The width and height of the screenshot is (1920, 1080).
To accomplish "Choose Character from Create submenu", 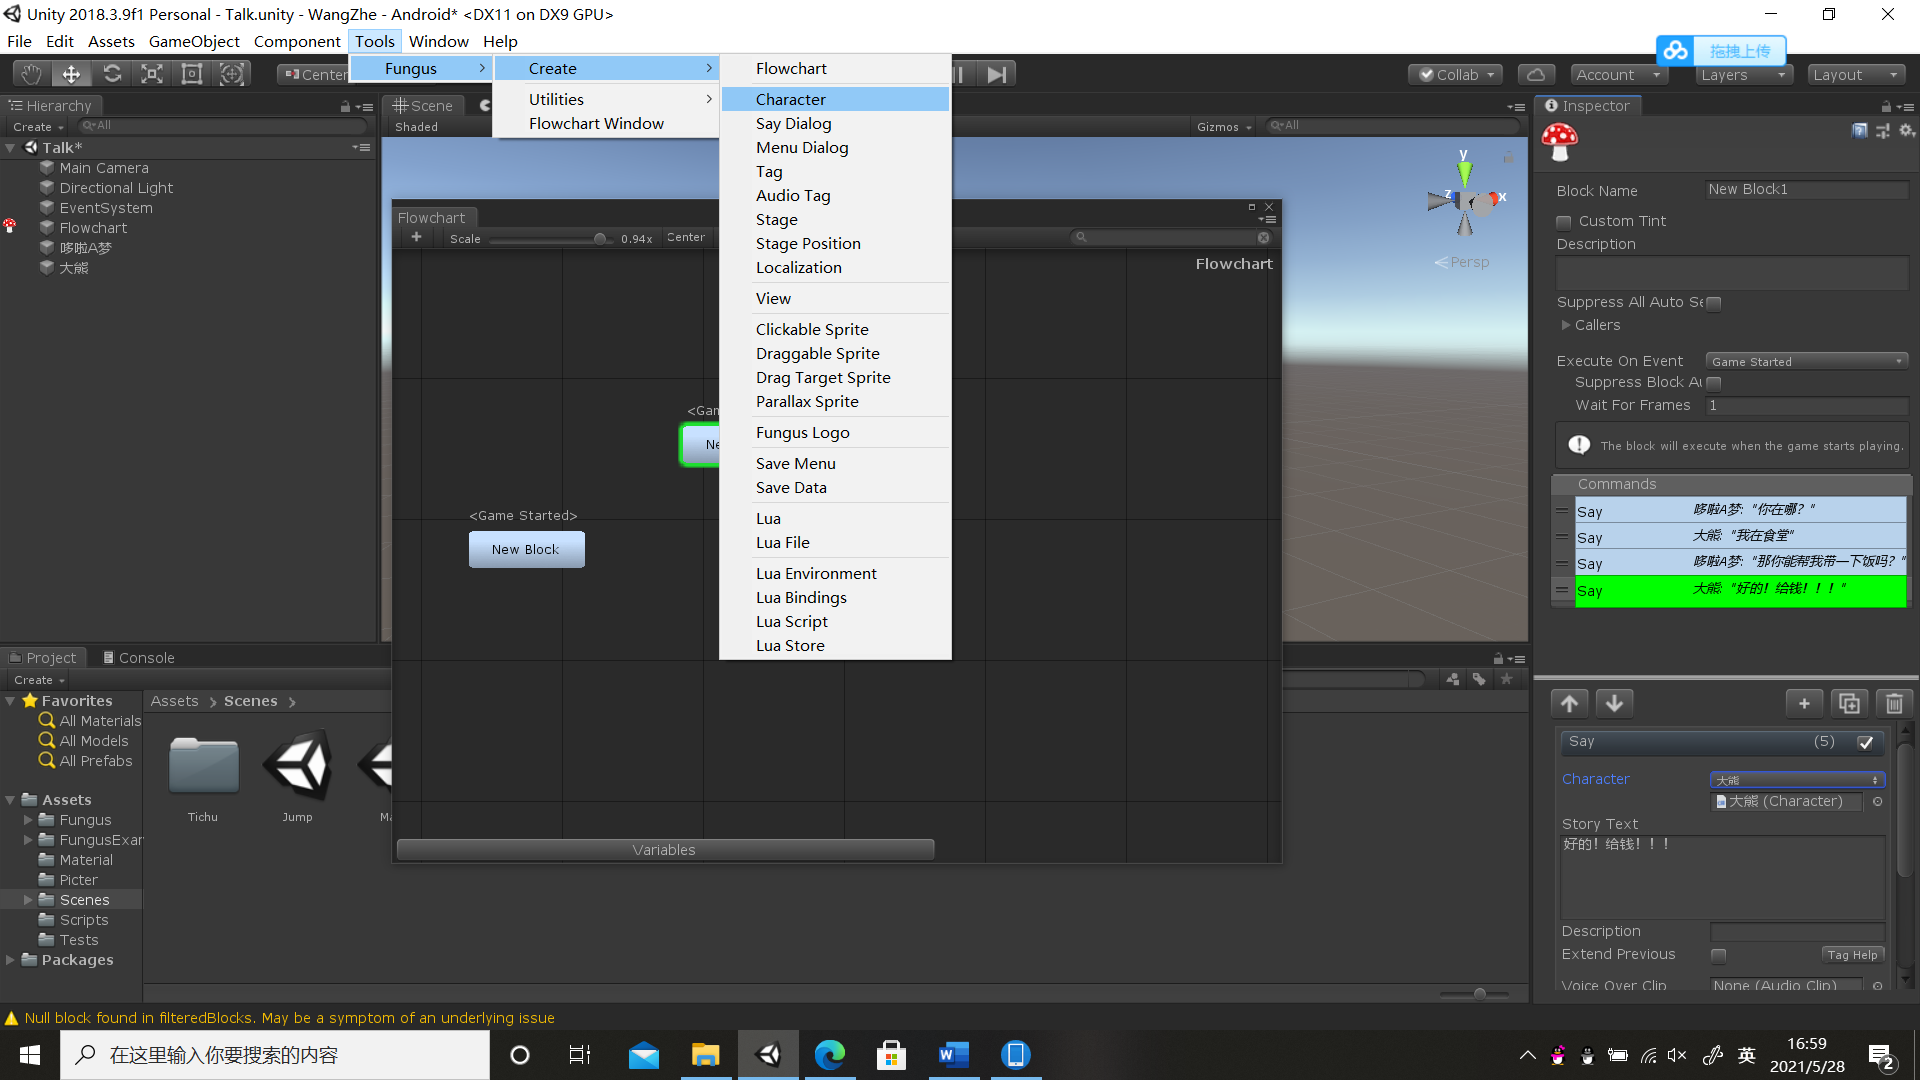I will 790,99.
